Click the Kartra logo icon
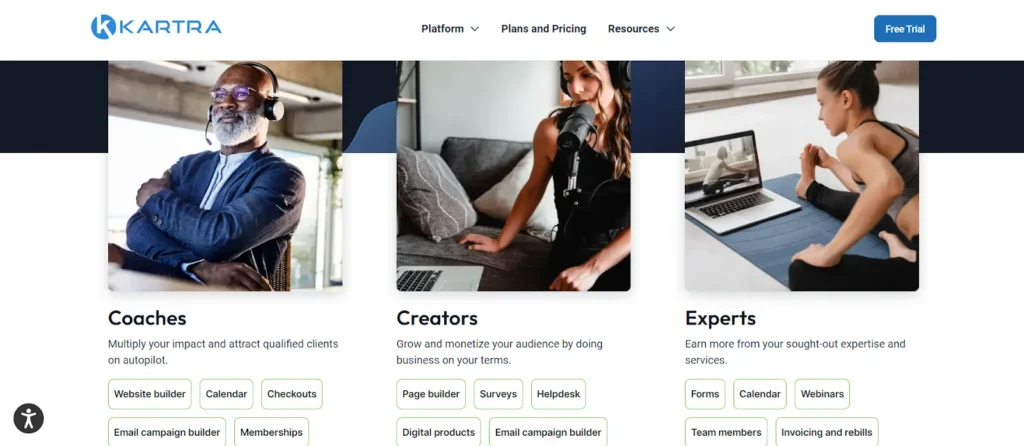This screenshot has height=446, width=1024. (103, 27)
